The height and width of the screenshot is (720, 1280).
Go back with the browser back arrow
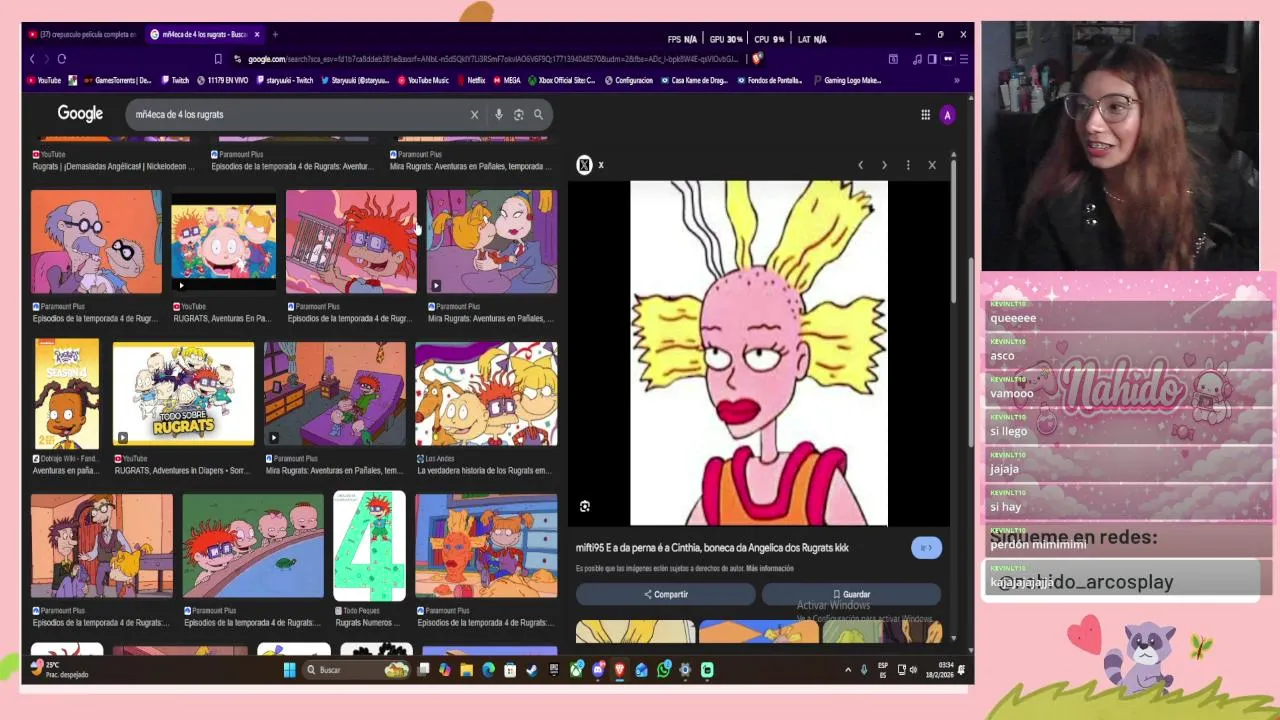click(32, 59)
